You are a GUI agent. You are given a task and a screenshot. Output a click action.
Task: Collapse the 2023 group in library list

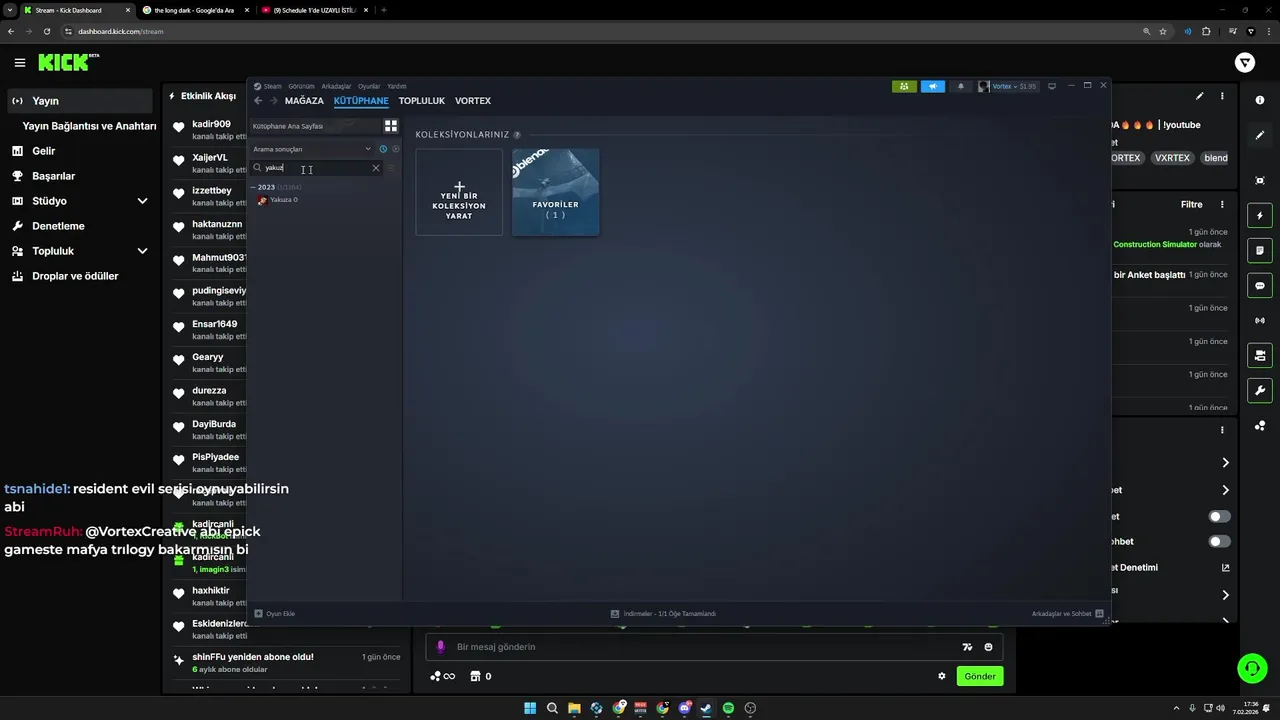[x=254, y=187]
